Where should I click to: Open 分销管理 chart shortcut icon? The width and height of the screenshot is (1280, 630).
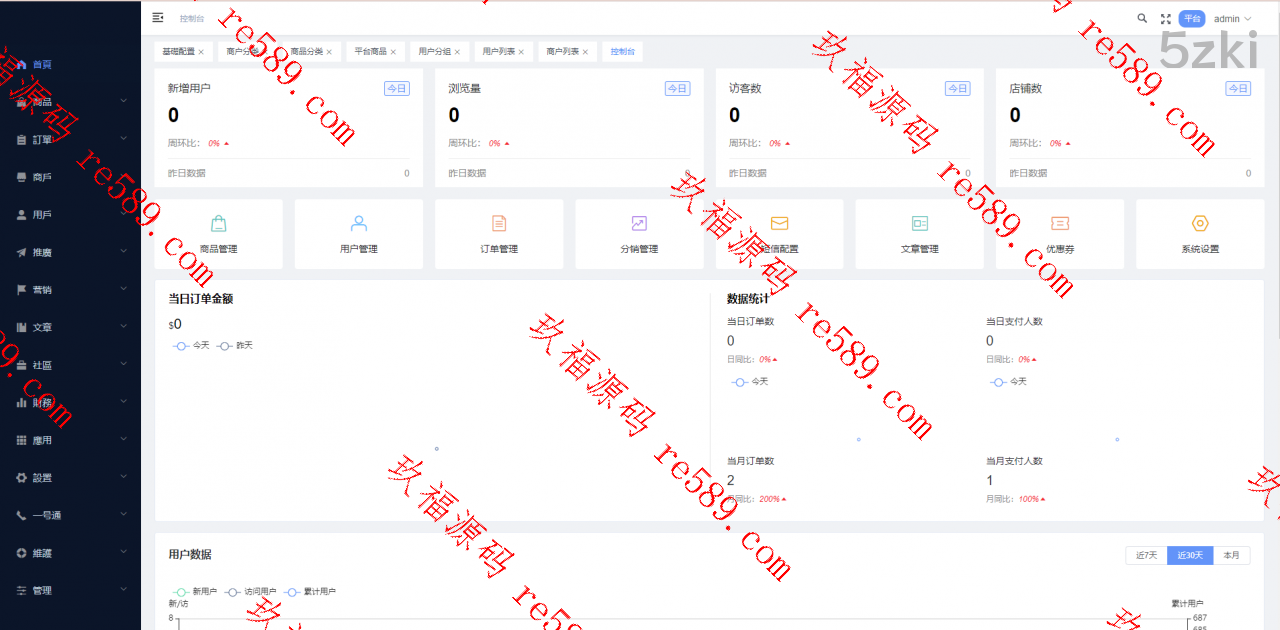click(x=639, y=223)
